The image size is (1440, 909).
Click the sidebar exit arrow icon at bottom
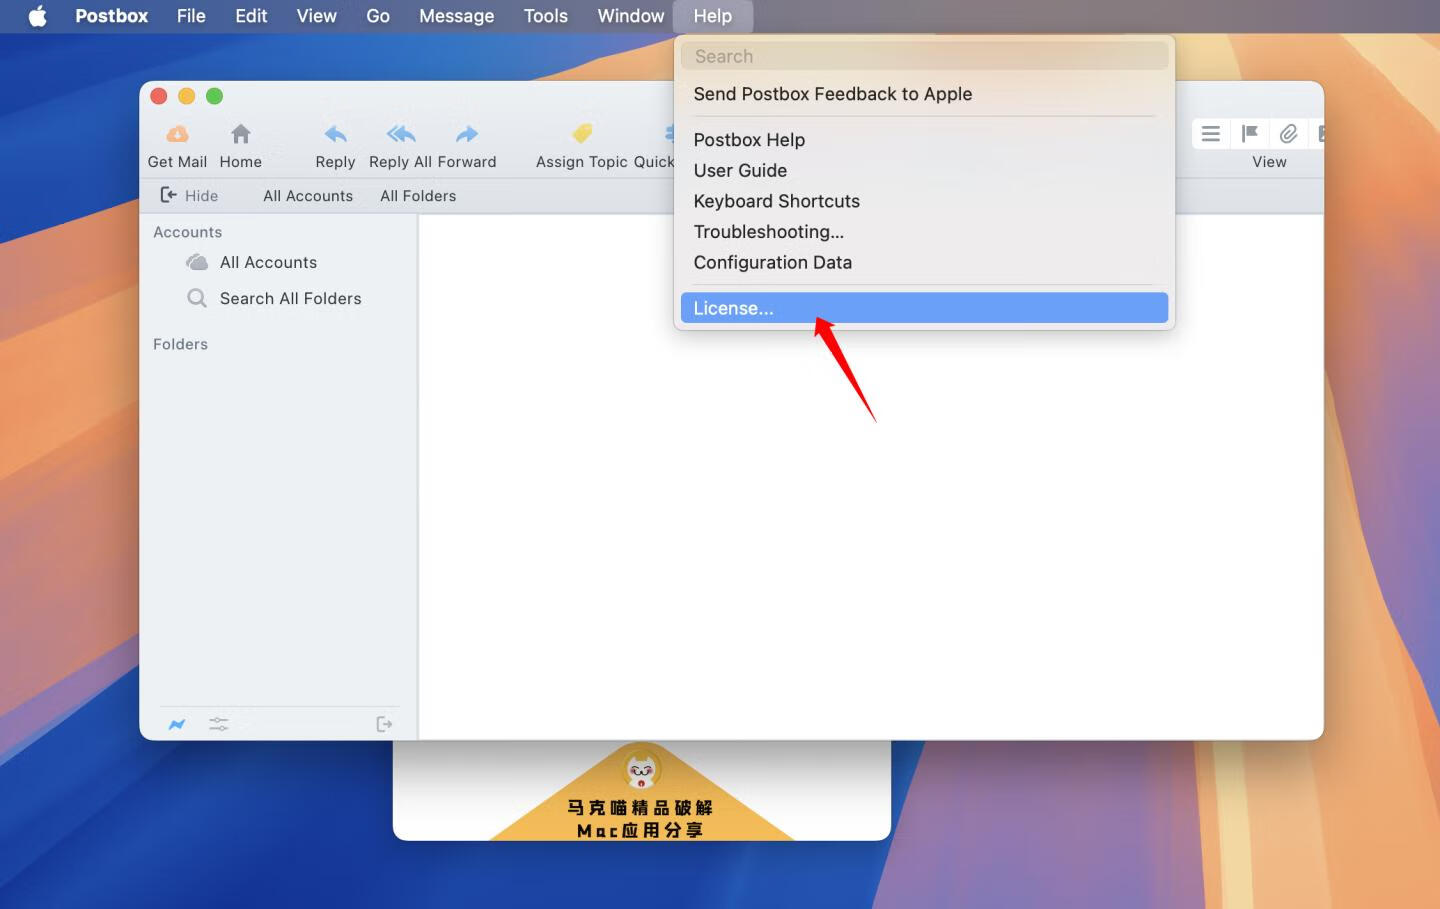pos(384,724)
